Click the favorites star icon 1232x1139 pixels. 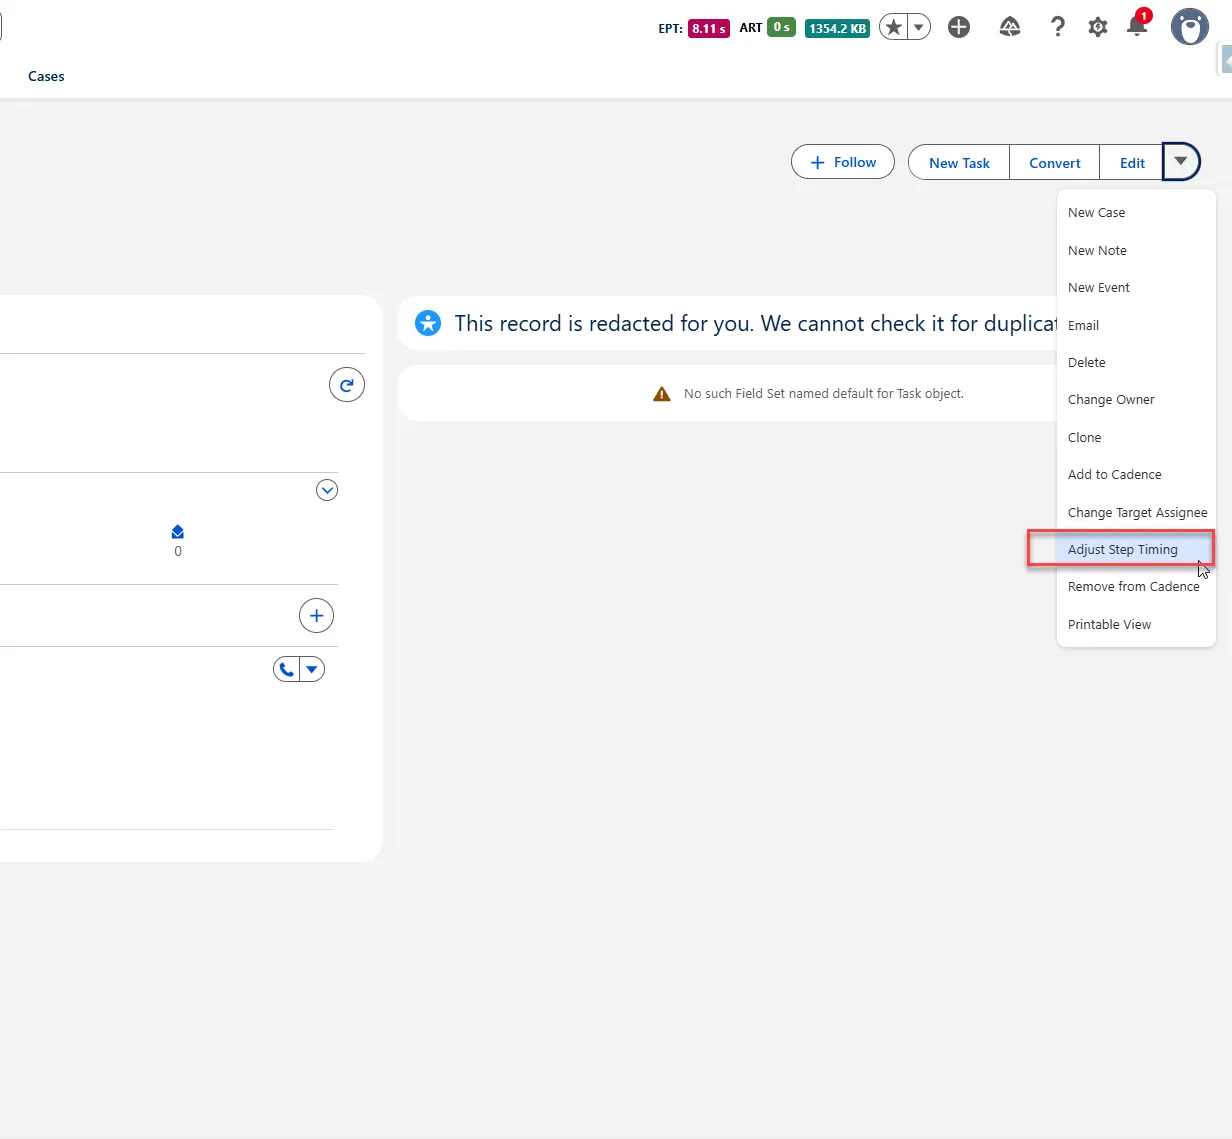click(x=894, y=28)
